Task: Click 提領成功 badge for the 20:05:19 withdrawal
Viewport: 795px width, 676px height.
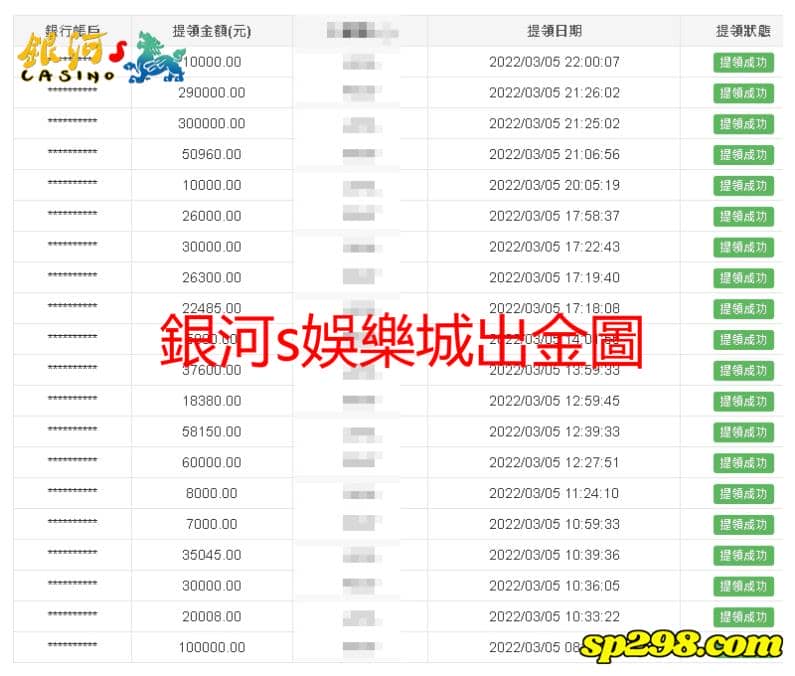Action: 743,186
